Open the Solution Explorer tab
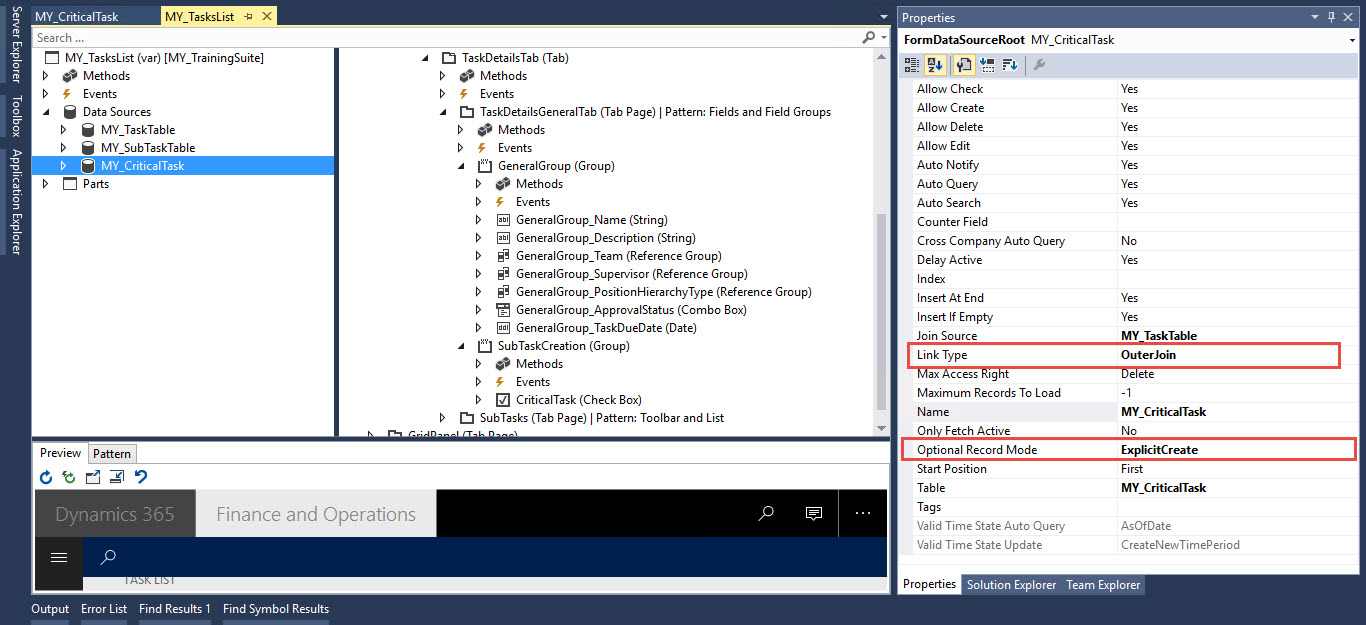 click(x=1009, y=585)
